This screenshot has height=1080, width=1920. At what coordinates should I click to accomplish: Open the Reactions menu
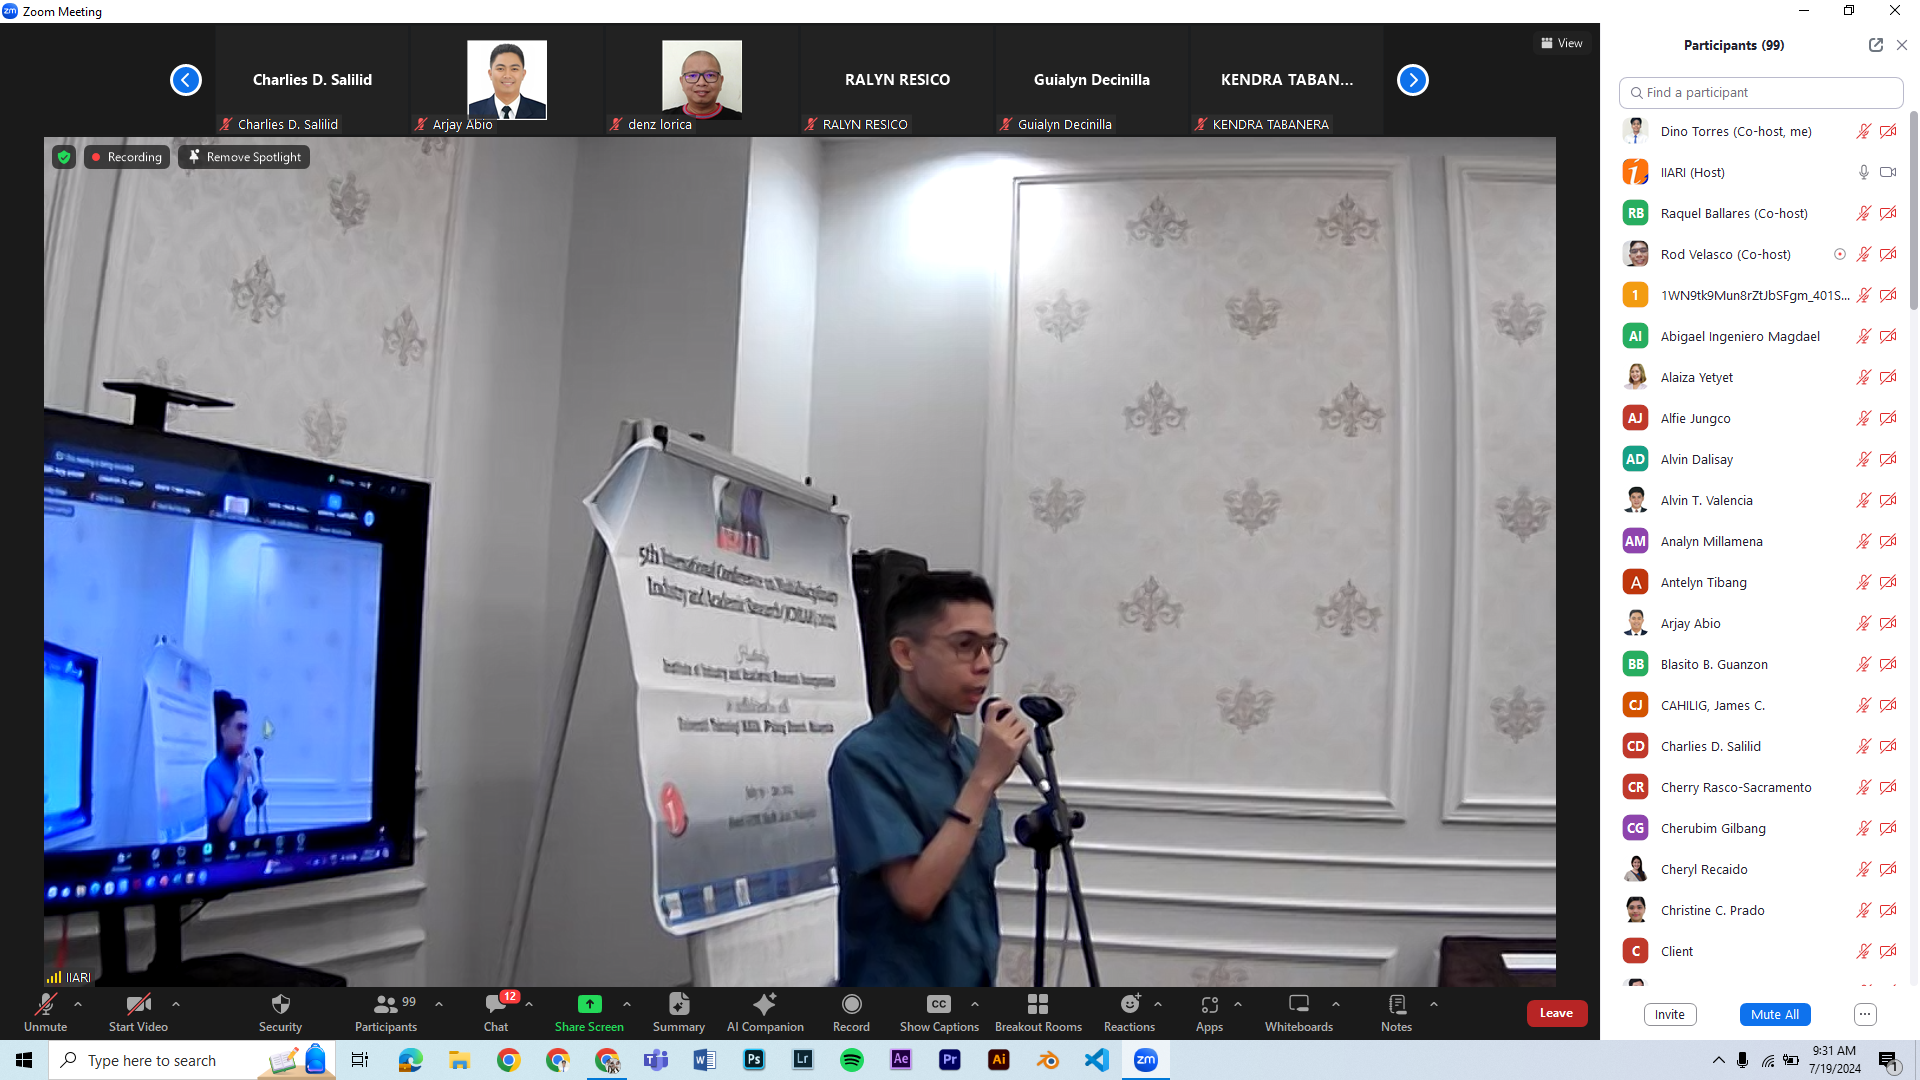coord(1129,1011)
